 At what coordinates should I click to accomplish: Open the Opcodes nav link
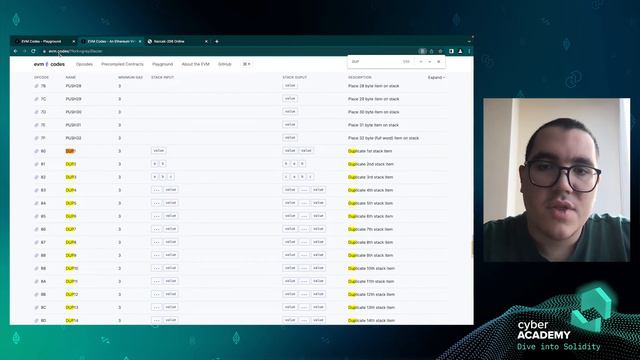pyautogui.click(x=84, y=64)
